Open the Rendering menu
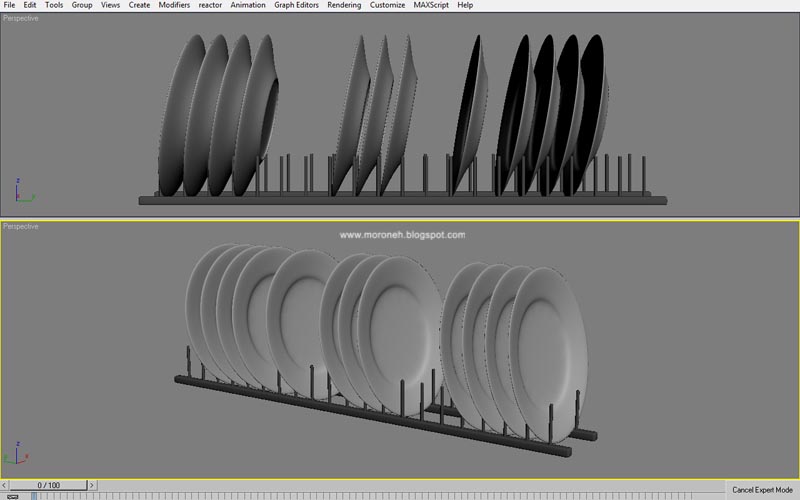The height and width of the screenshot is (500, 800). point(344,5)
